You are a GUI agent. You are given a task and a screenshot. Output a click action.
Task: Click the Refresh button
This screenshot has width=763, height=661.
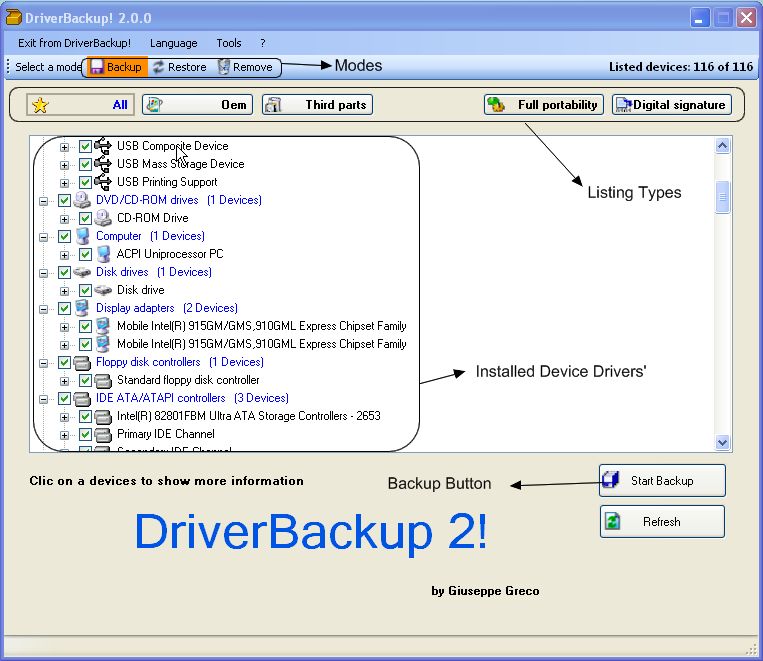(662, 521)
